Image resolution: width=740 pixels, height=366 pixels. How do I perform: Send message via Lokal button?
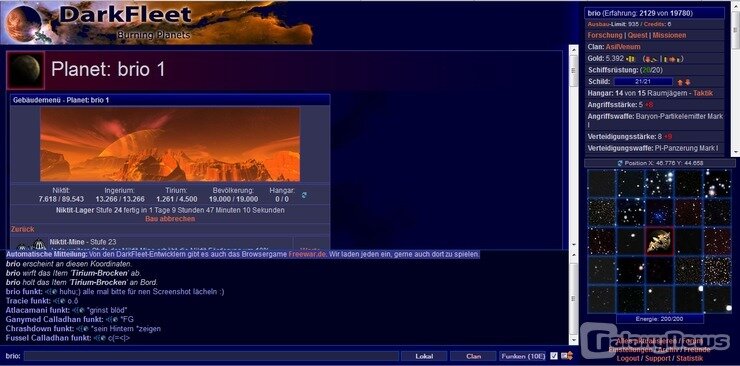tap(424, 356)
